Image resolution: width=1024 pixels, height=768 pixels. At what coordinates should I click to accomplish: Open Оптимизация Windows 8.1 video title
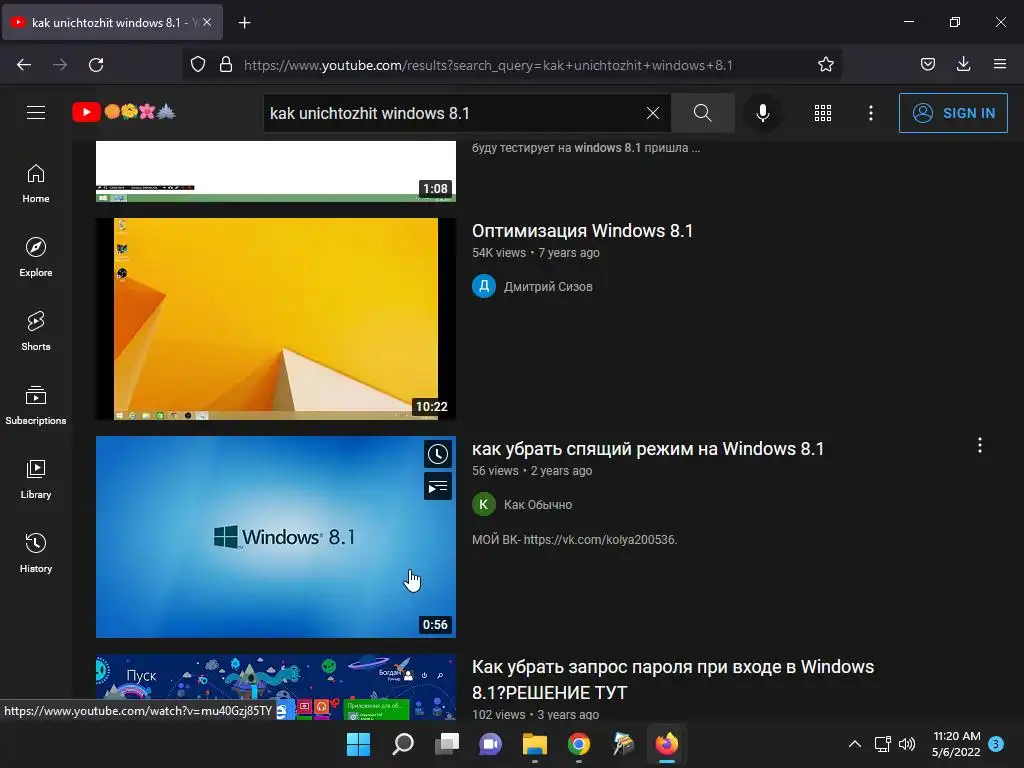[x=582, y=231]
